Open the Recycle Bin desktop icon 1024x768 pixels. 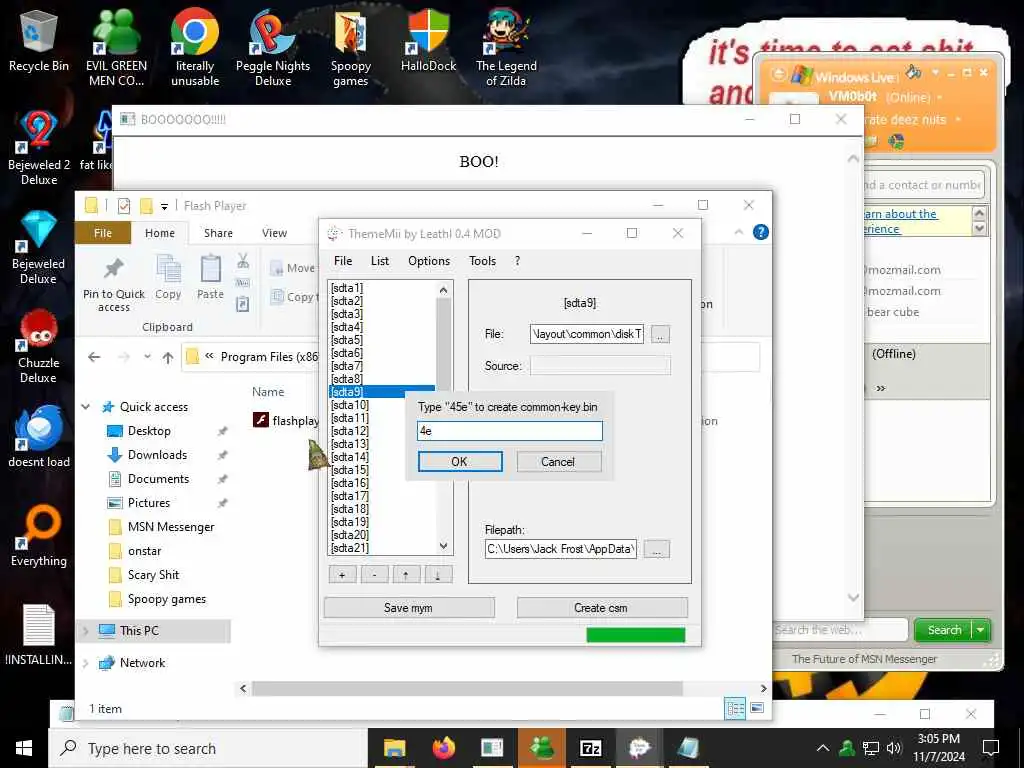click(x=39, y=42)
